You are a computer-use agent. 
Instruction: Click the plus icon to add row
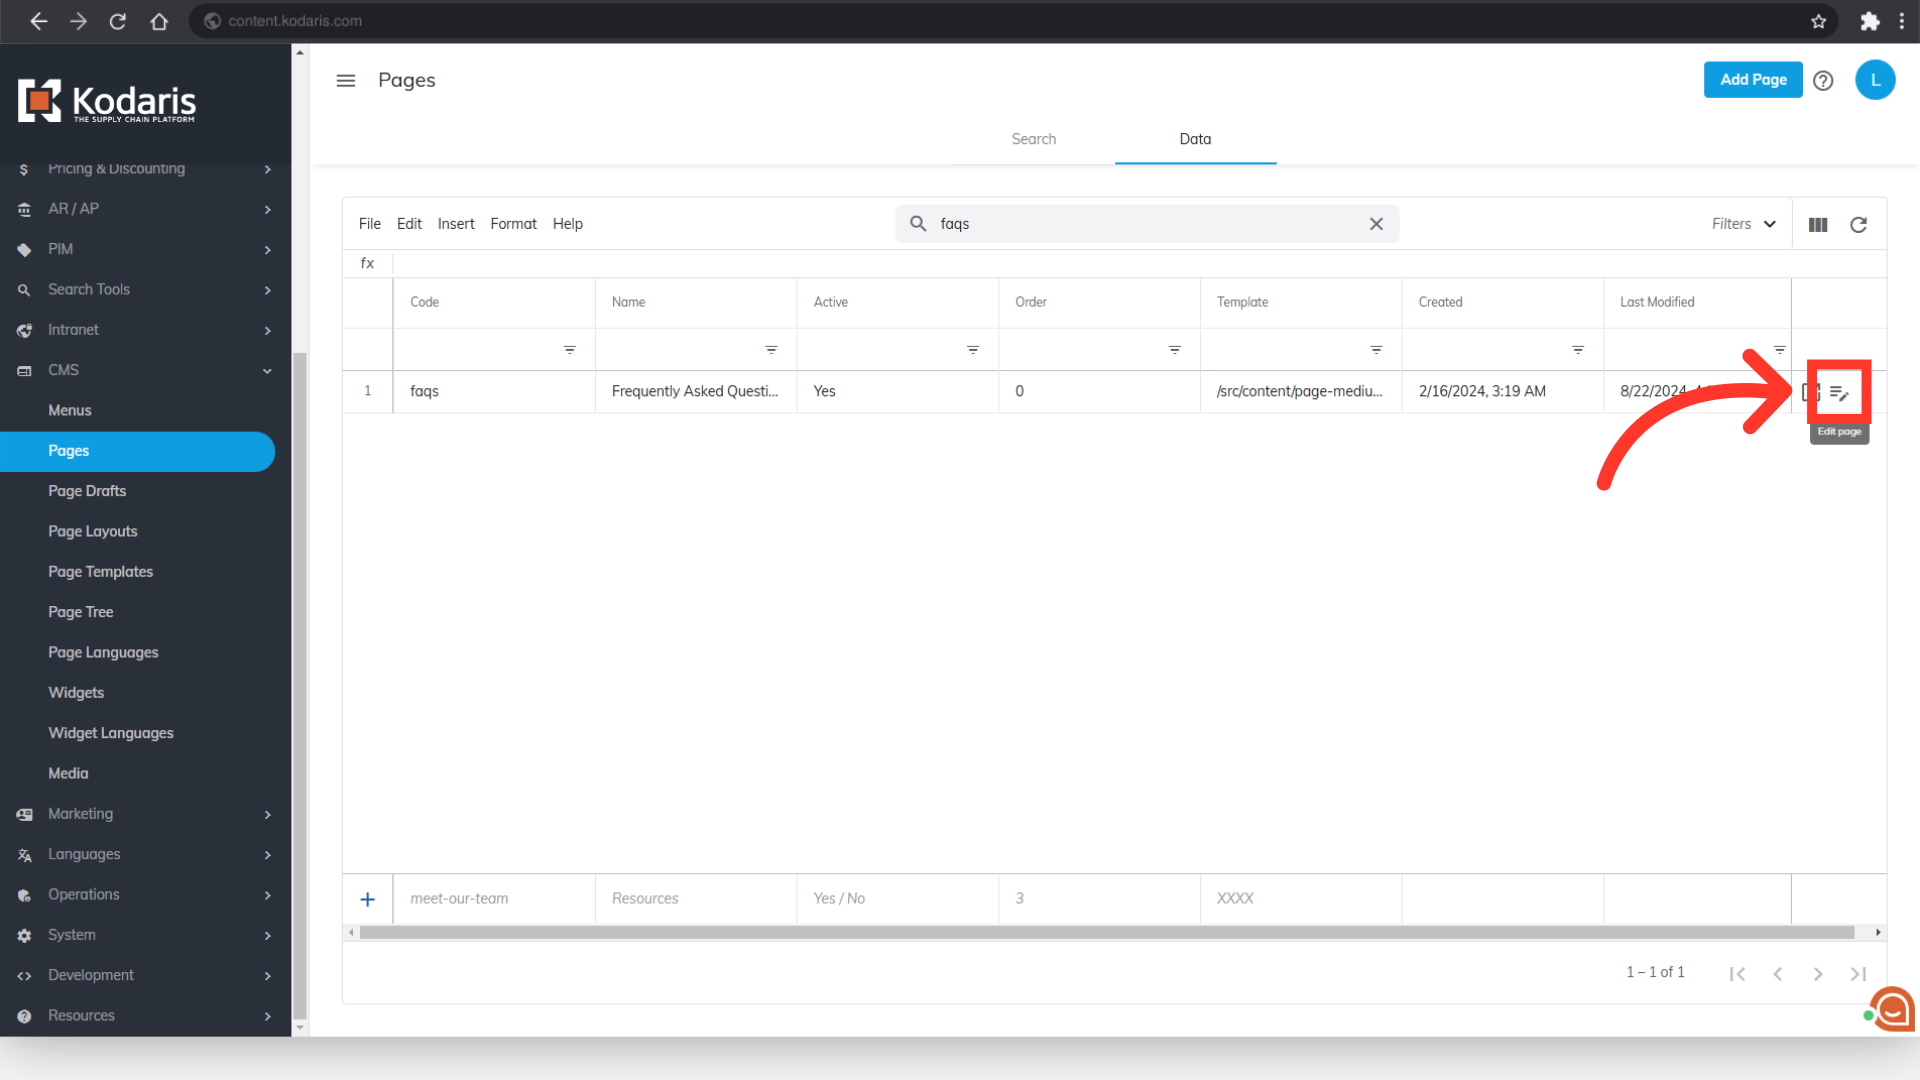[368, 899]
